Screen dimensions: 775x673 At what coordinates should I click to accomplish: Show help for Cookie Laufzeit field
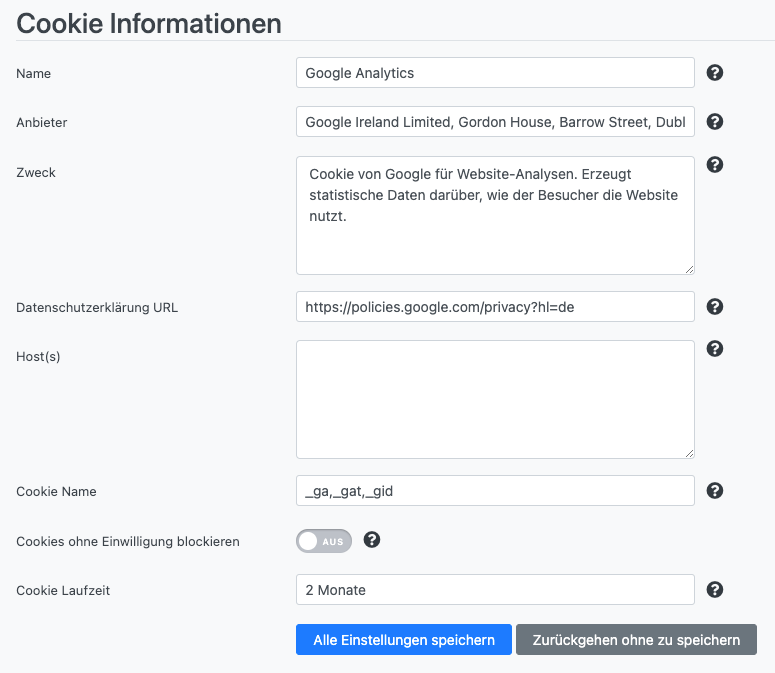[715, 589]
